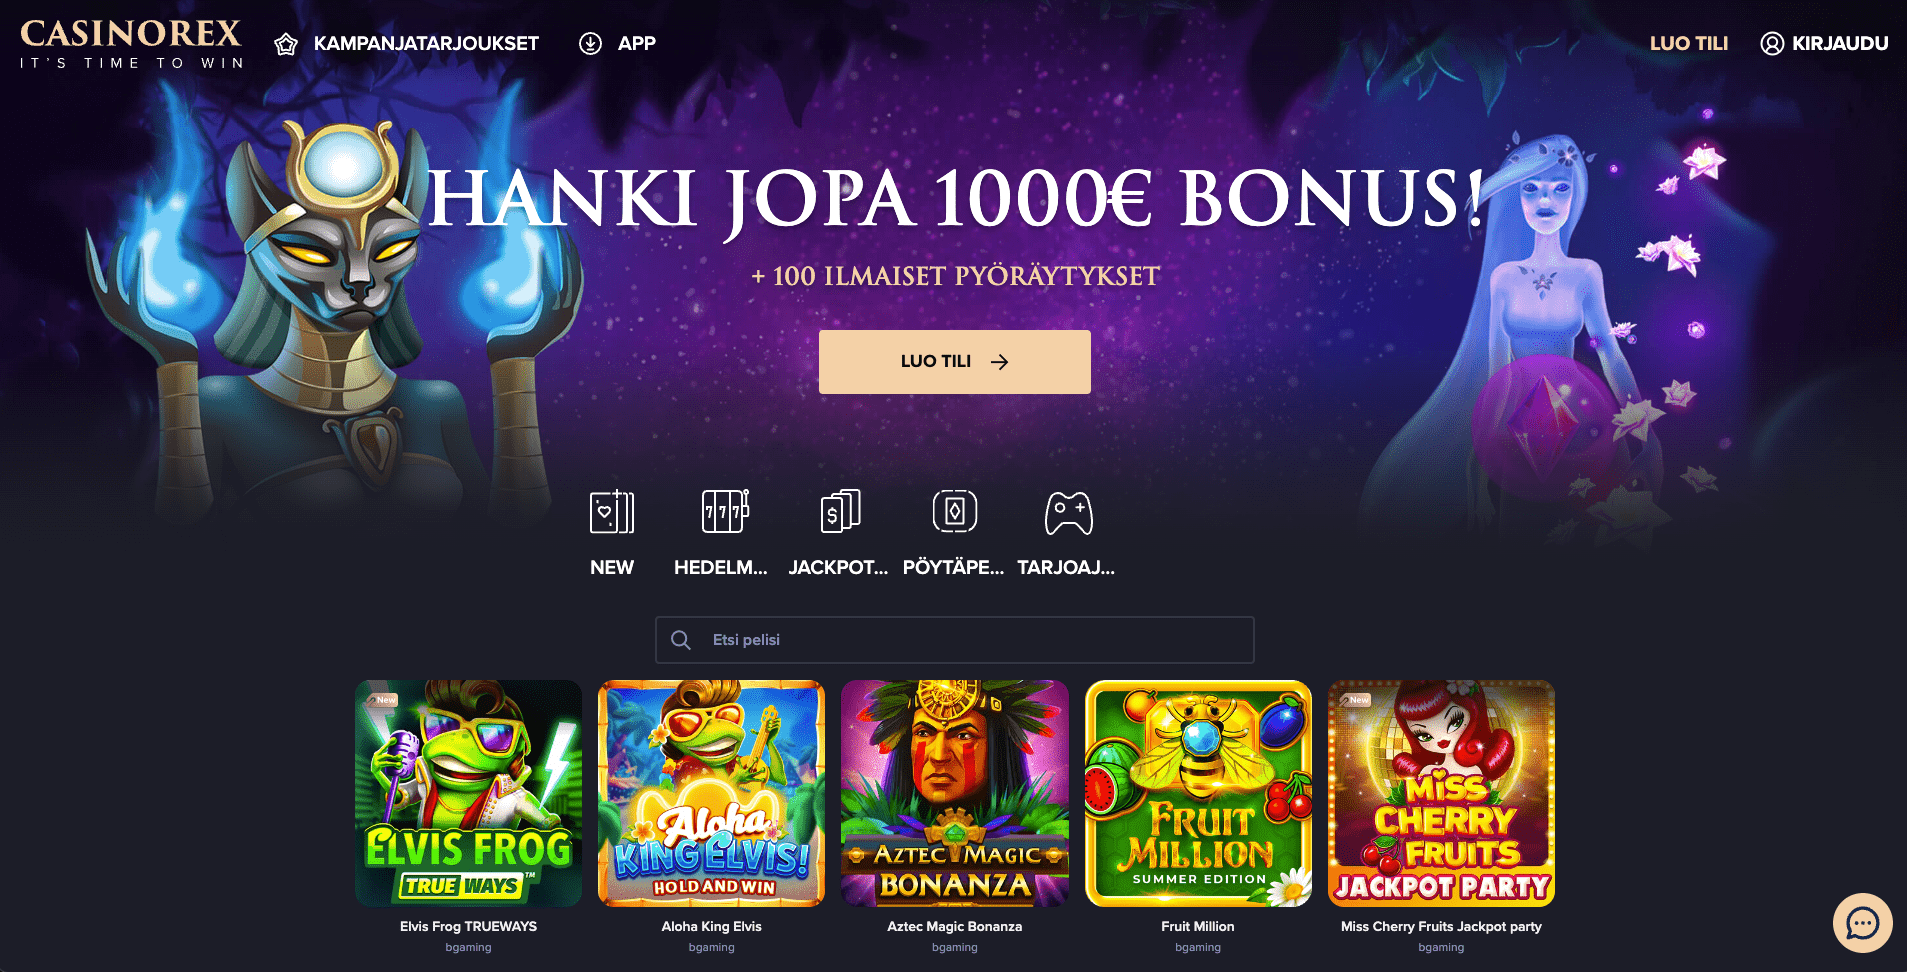
Task: Open the Fruit Million game thumbnail
Action: coord(1198,793)
